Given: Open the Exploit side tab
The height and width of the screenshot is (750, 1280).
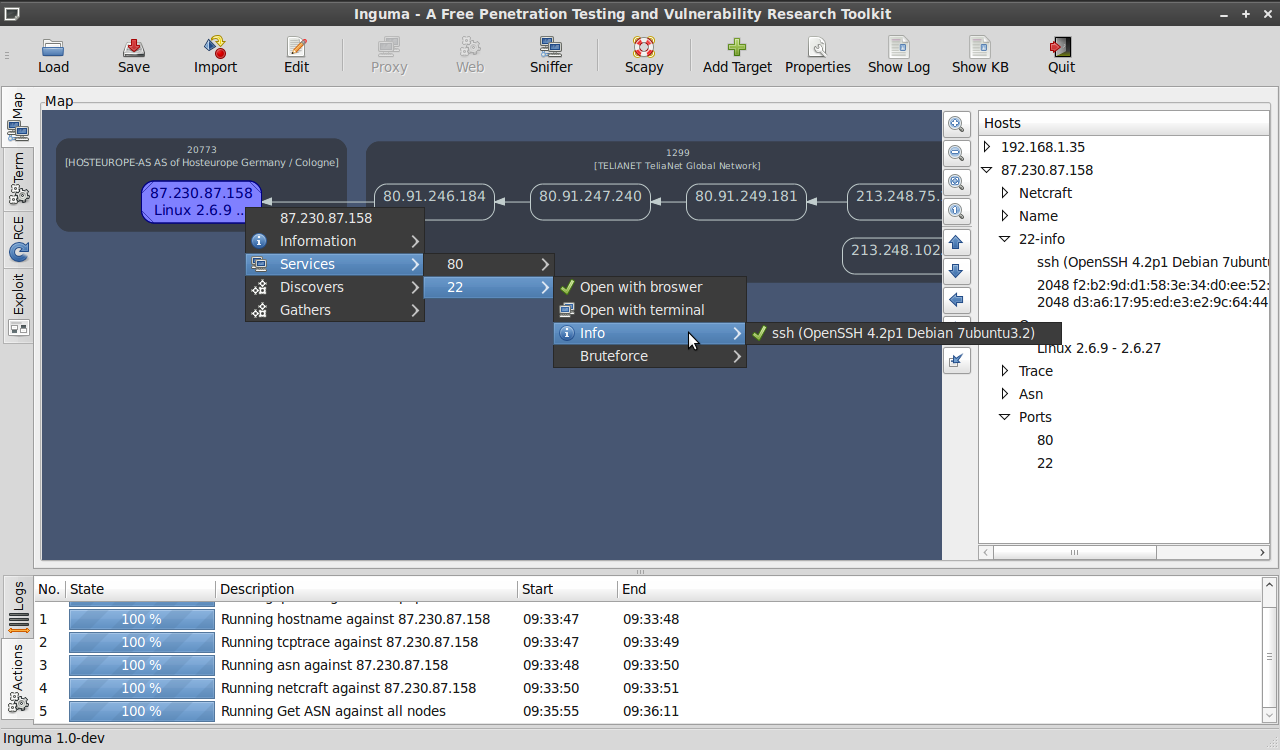Looking at the screenshot, I should [x=17, y=306].
